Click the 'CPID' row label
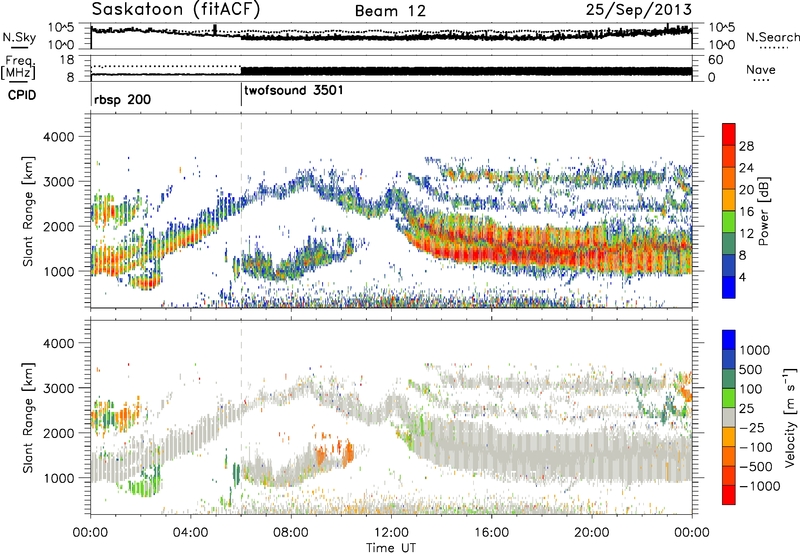 [x=21, y=95]
